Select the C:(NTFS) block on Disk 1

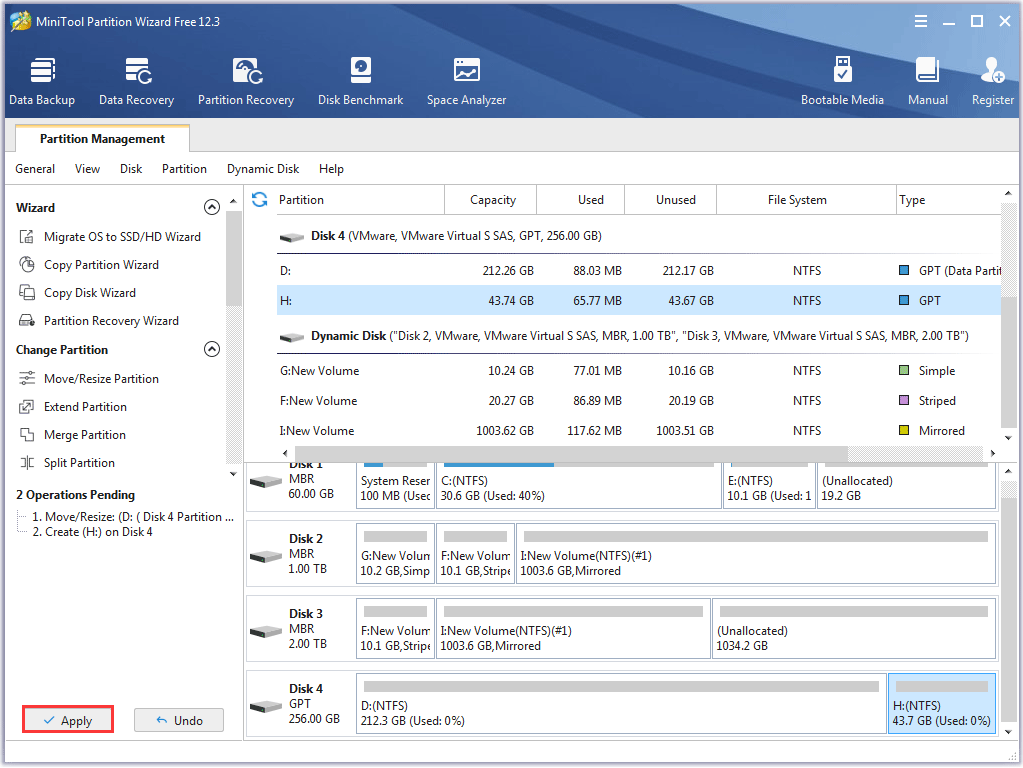[x=579, y=485]
